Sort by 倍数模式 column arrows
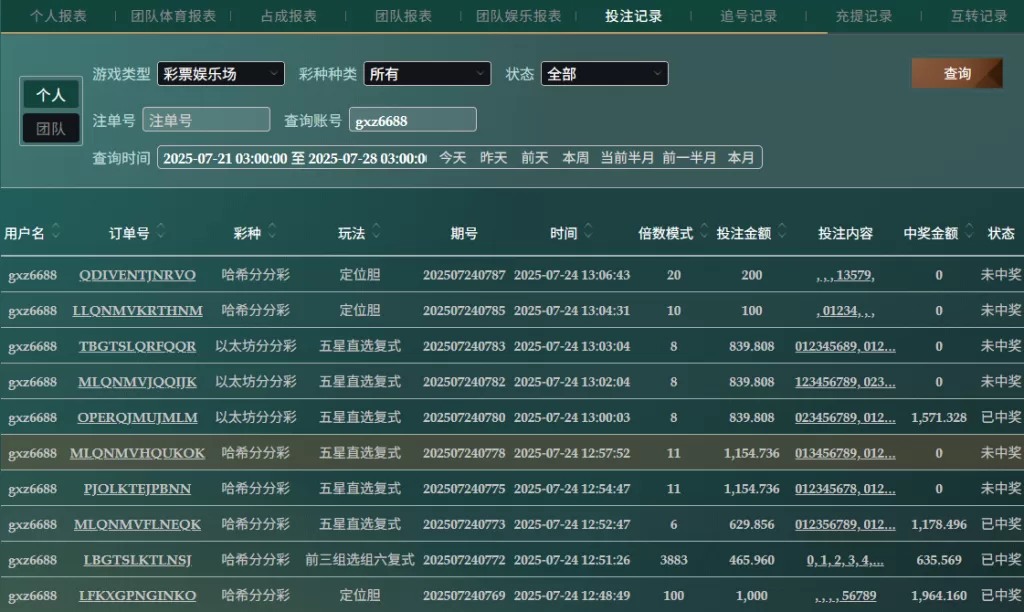 [x=704, y=231]
